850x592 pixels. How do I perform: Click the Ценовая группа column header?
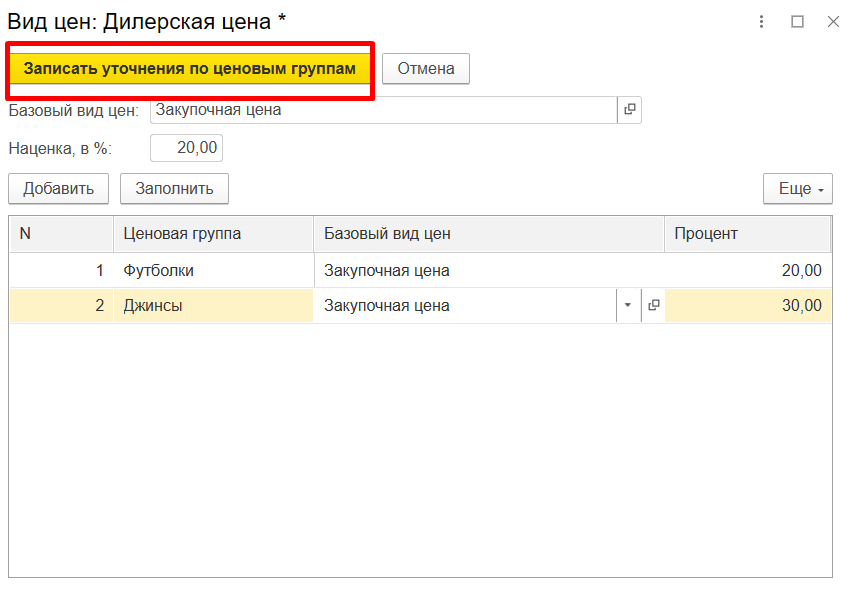pyautogui.click(x=213, y=234)
